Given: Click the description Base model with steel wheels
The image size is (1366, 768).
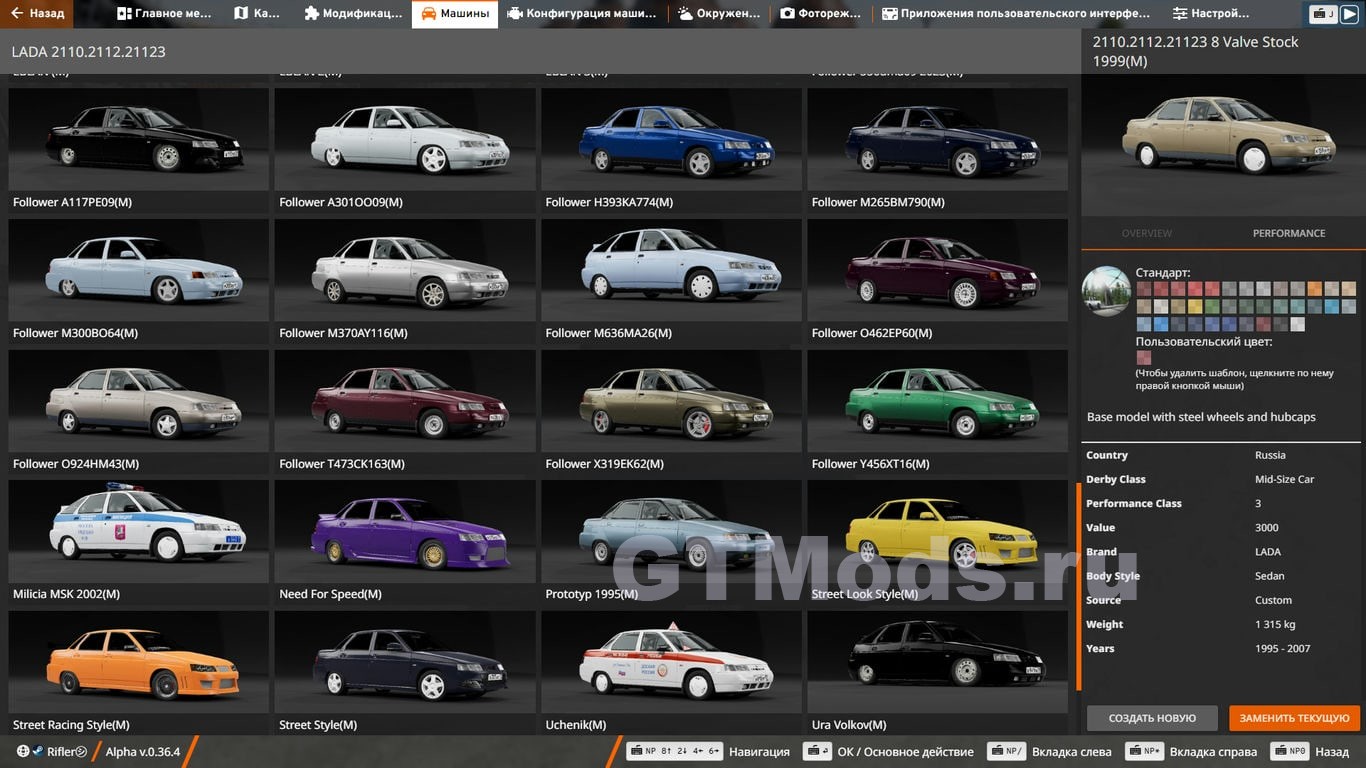Looking at the screenshot, I should coord(1201,417).
